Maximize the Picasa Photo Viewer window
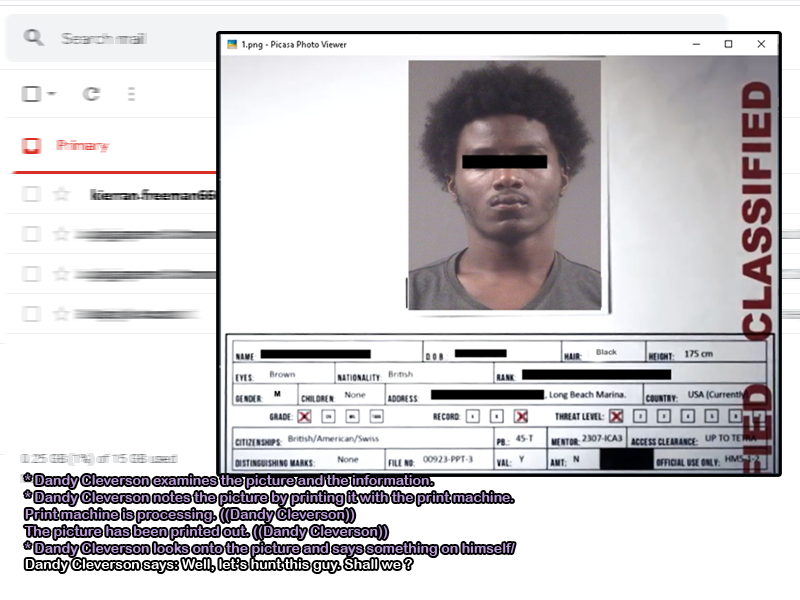The width and height of the screenshot is (800, 600). (729, 44)
